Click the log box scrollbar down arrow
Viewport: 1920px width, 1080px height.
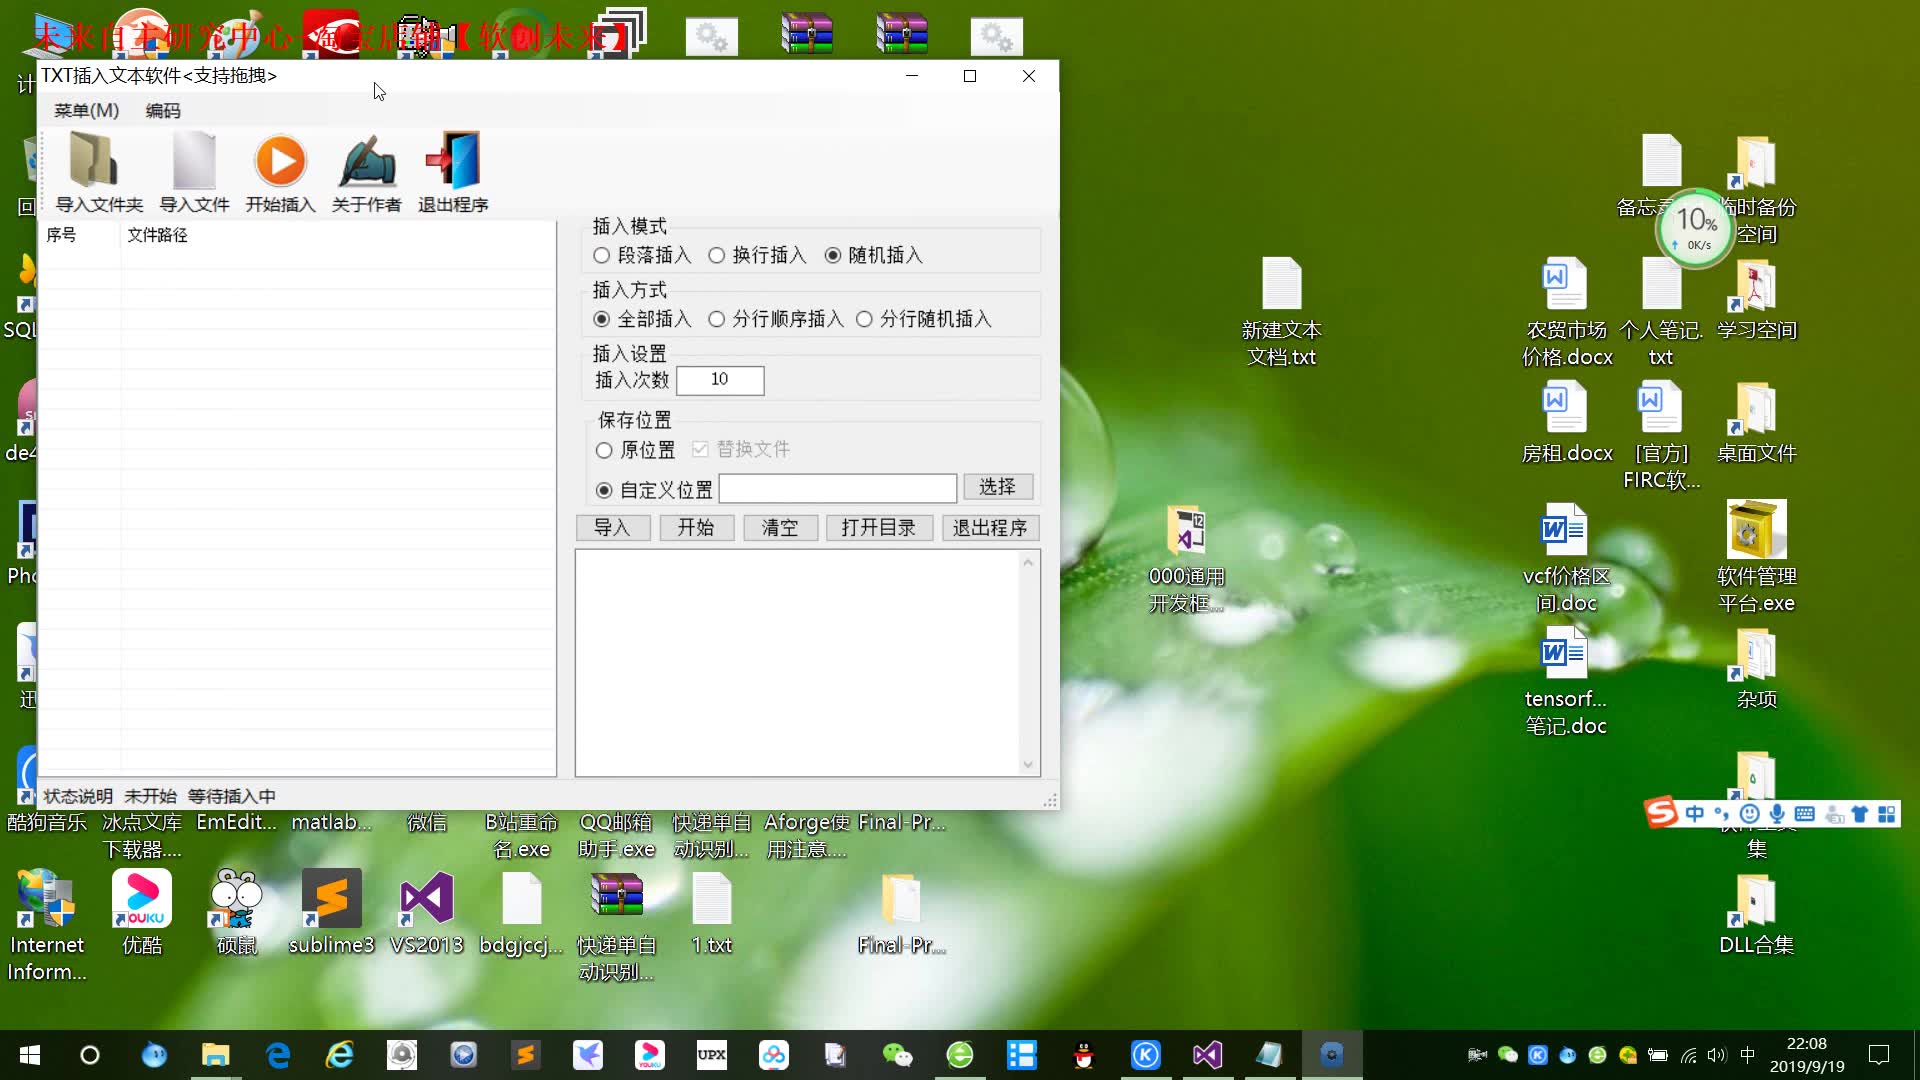1028,765
